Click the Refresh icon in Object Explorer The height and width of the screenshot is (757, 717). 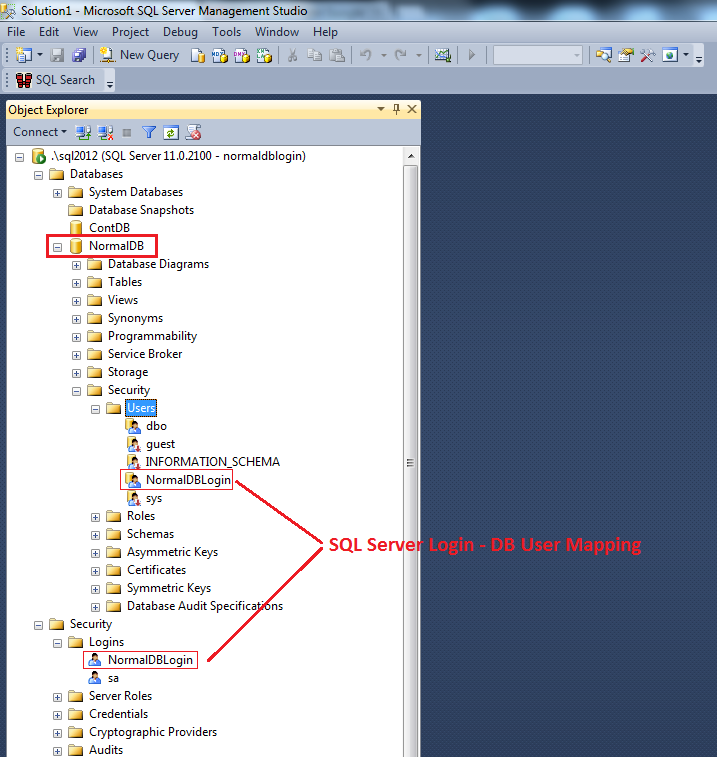click(x=171, y=132)
